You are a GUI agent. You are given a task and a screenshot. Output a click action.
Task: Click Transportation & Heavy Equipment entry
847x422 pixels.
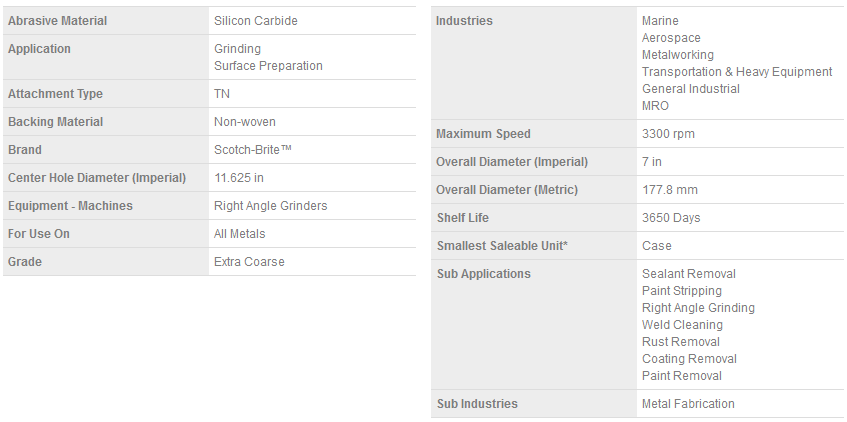[x=737, y=72]
